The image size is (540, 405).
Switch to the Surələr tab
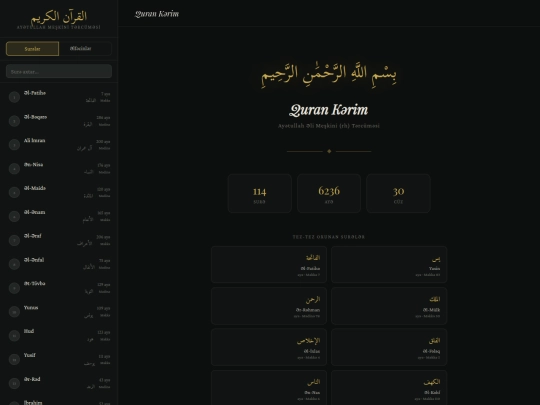coord(32,49)
